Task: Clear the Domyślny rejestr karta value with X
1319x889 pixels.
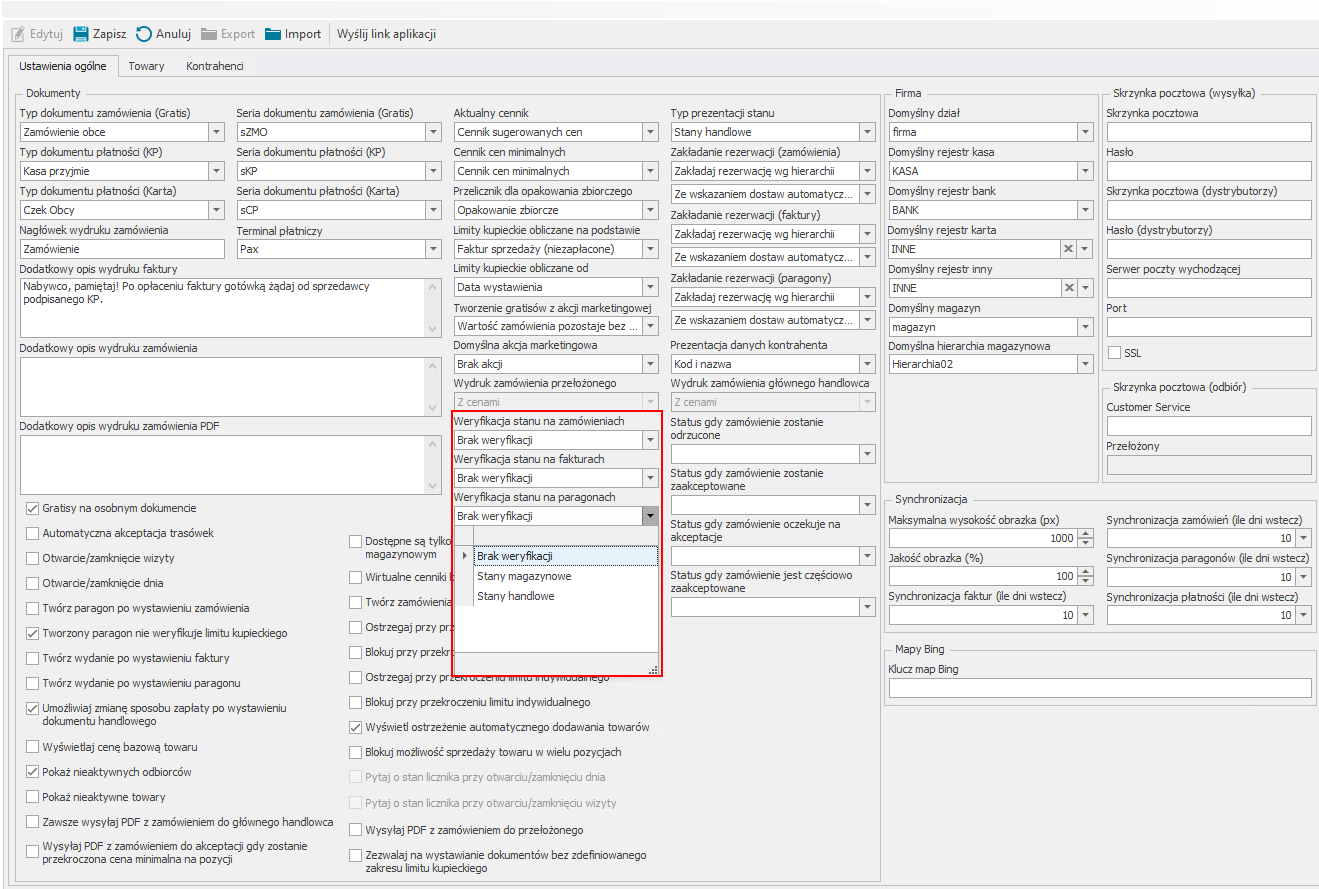Action: pos(1068,249)
